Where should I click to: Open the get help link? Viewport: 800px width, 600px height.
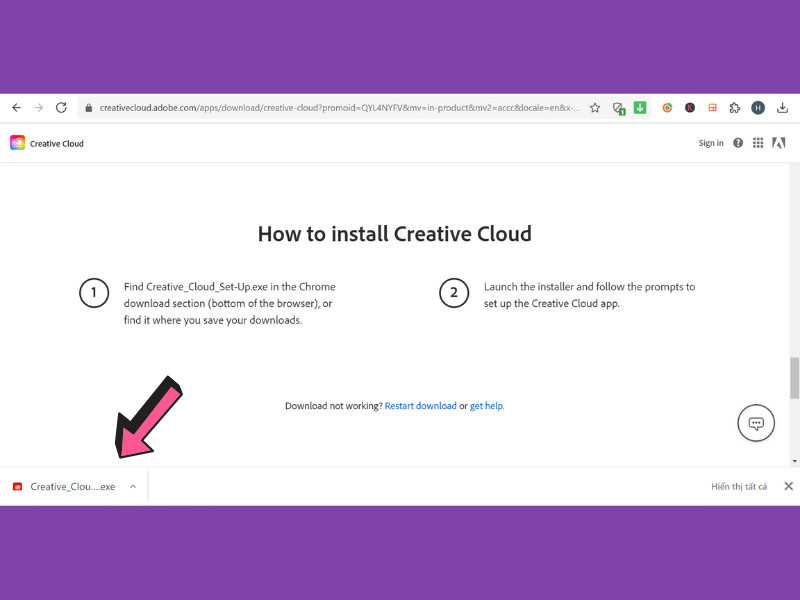[487, 406]
